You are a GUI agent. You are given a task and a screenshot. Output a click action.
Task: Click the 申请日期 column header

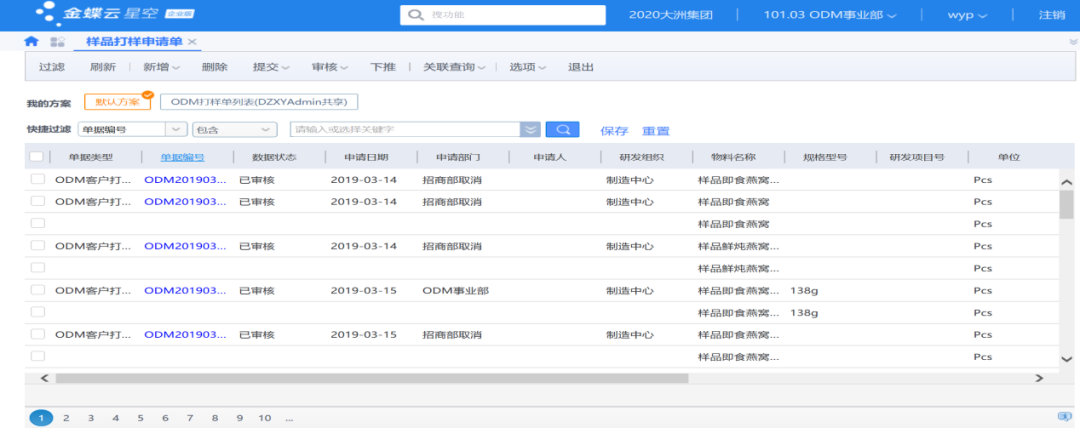coord(366,157)
